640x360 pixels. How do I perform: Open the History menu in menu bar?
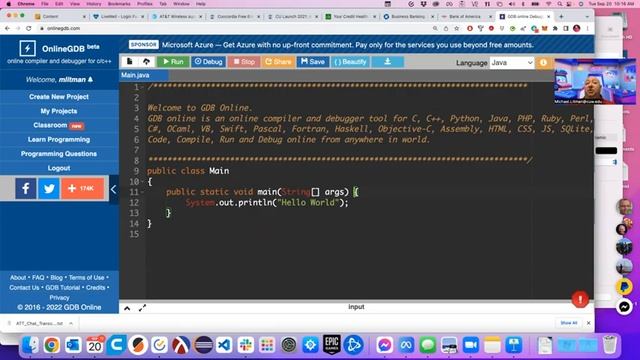point(93,4)
